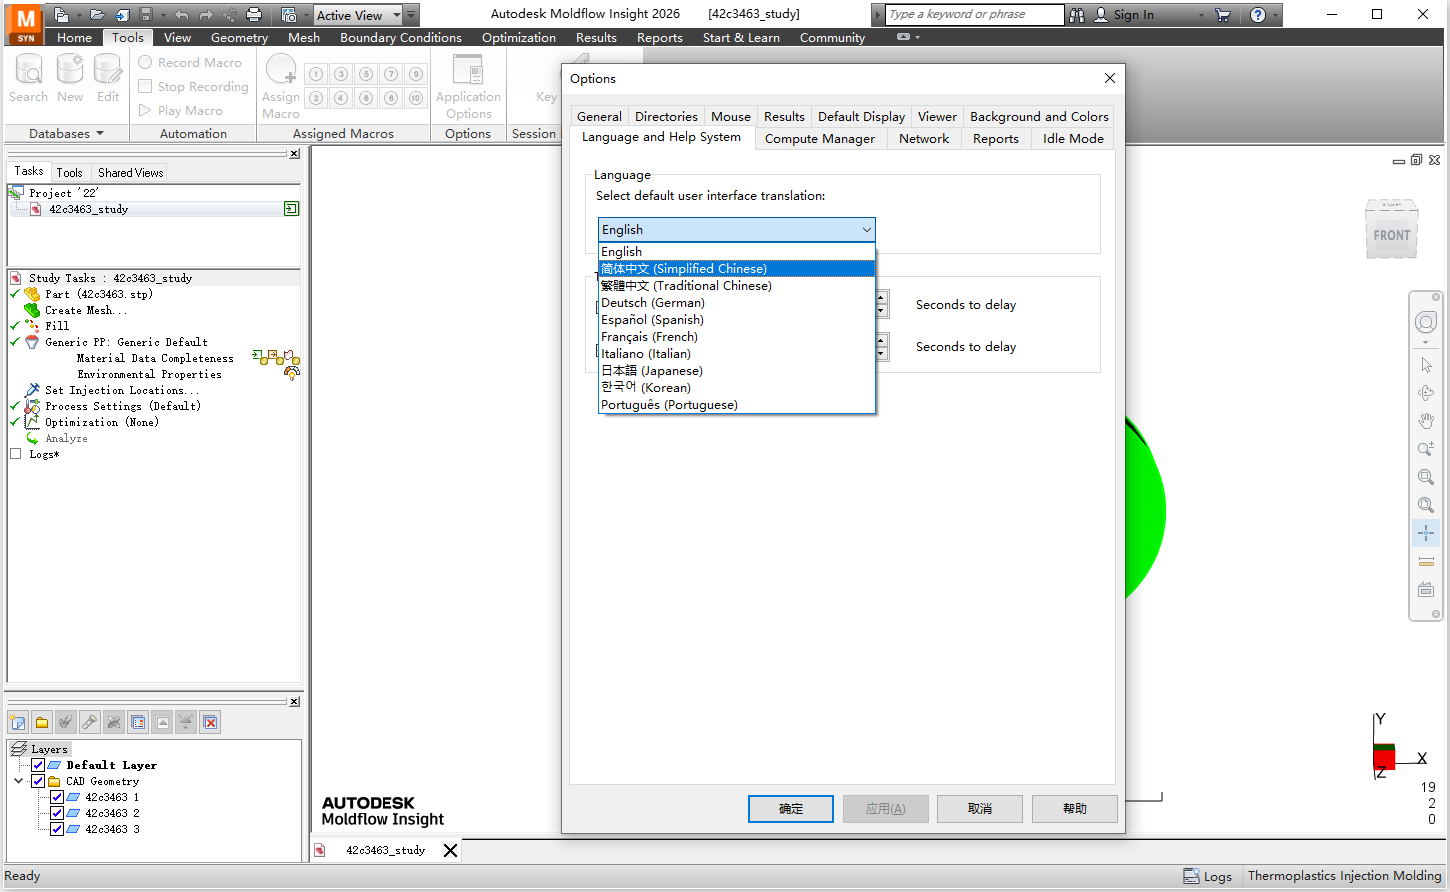This screenshot has width=1450, height=892.
Task: Click the shopping cart icon in title bar
Action: (x=1222, y=15)
